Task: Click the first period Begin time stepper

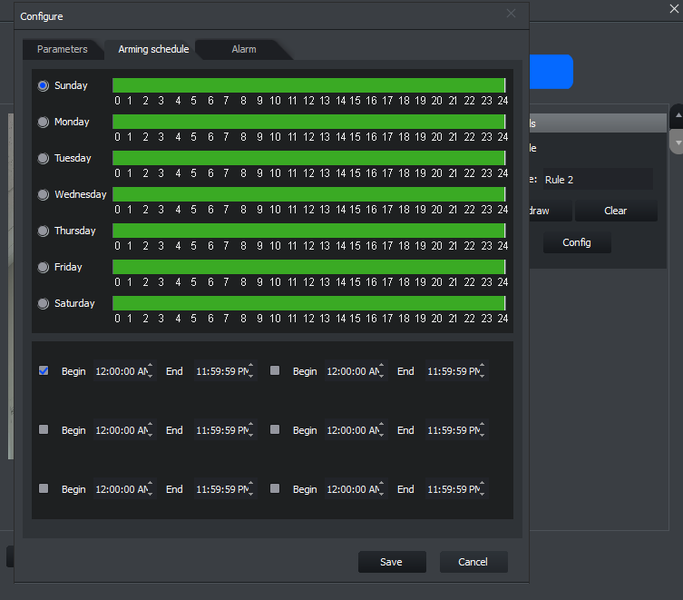Action: point(150,371)
